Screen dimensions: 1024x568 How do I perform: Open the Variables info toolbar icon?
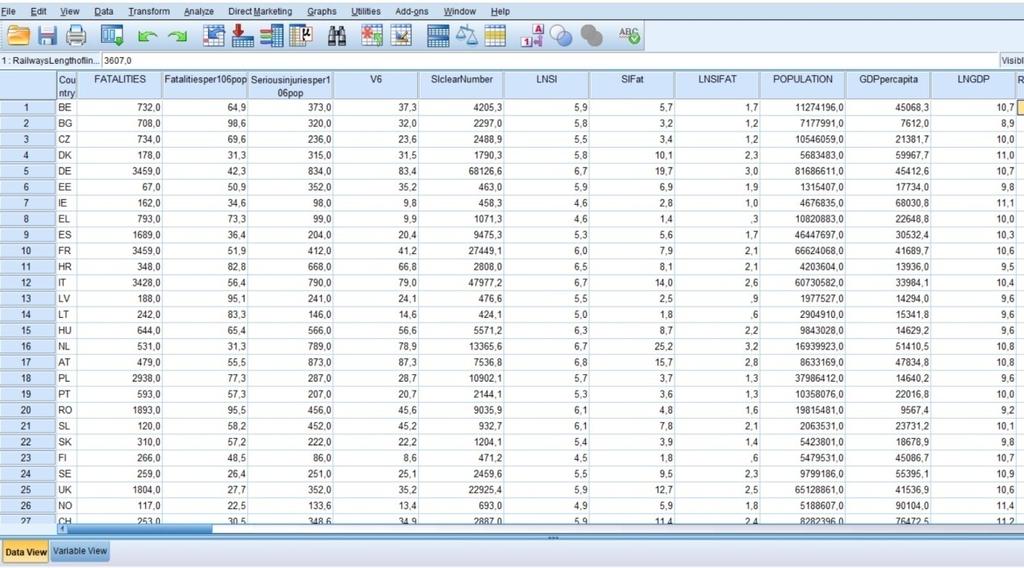[272, 36]
